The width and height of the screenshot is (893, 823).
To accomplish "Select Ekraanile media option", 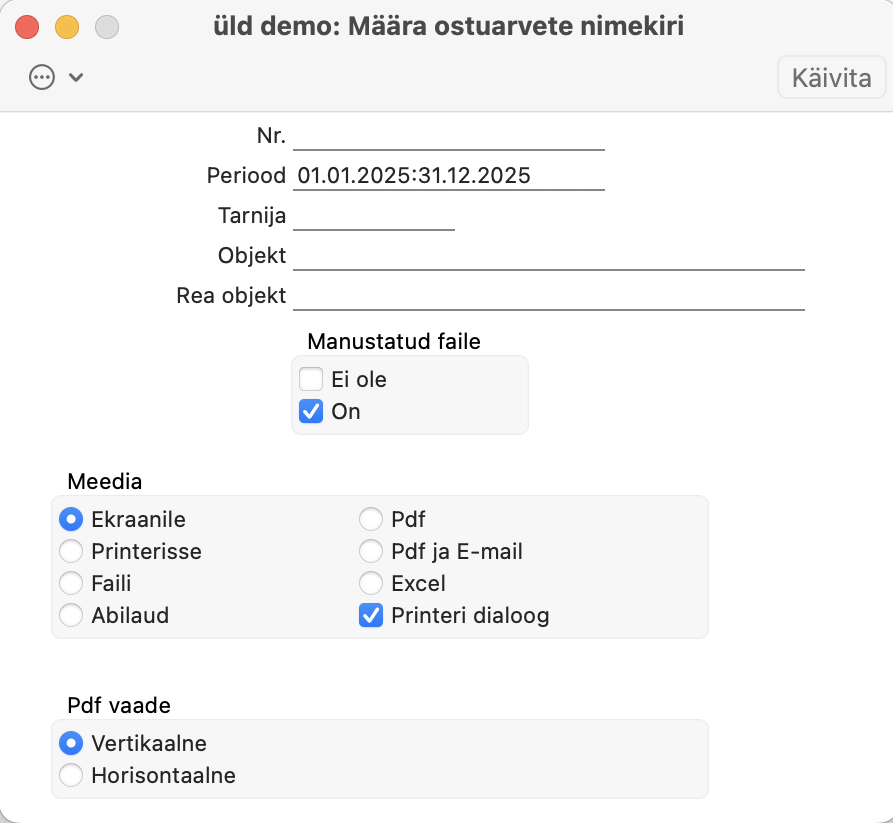I will [71, 519].
